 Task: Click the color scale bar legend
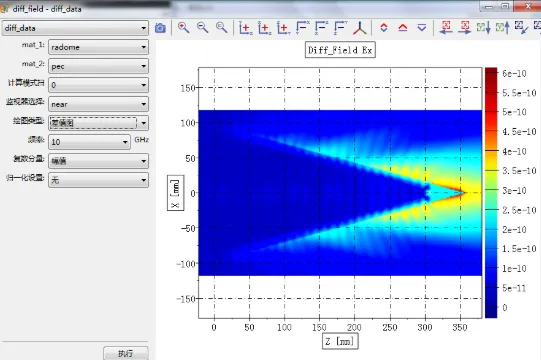click(x=491, y=193)
